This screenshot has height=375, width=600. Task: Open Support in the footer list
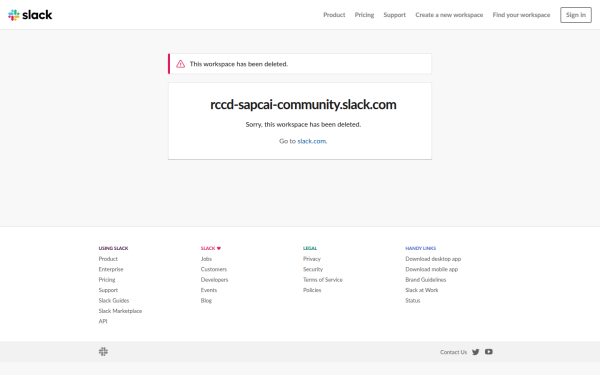click(x=108, y=290)
